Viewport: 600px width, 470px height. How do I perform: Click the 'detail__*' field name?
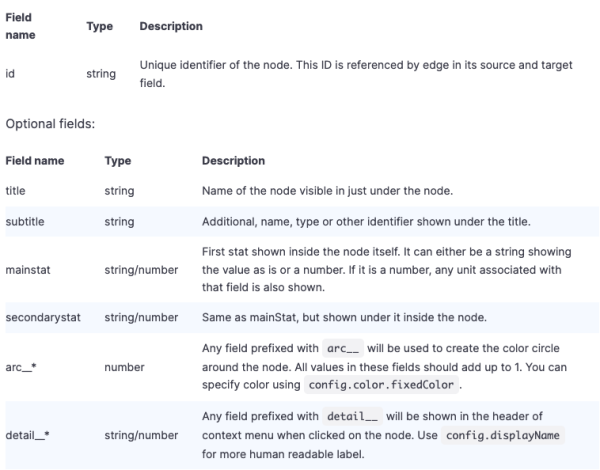click(28, 435)
